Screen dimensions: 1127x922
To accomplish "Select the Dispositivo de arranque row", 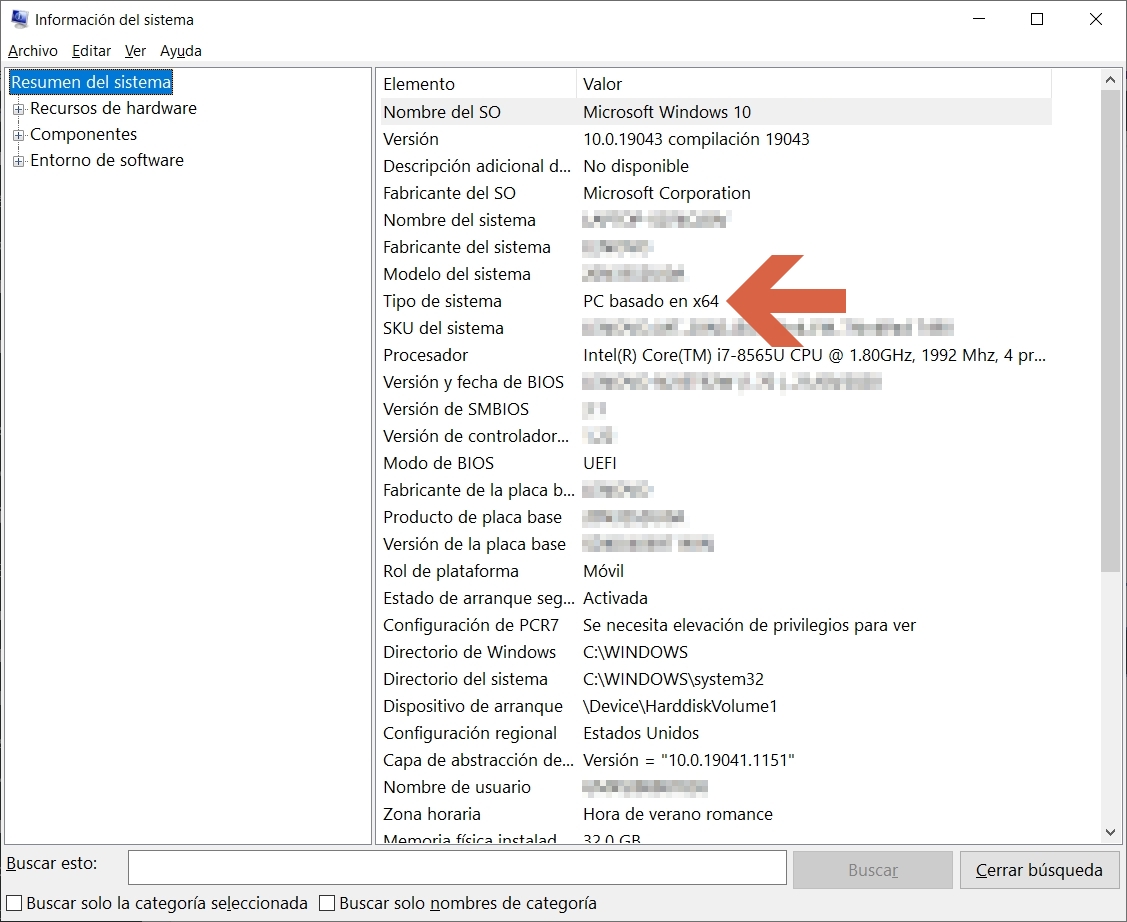I will [x=716, y=706].
